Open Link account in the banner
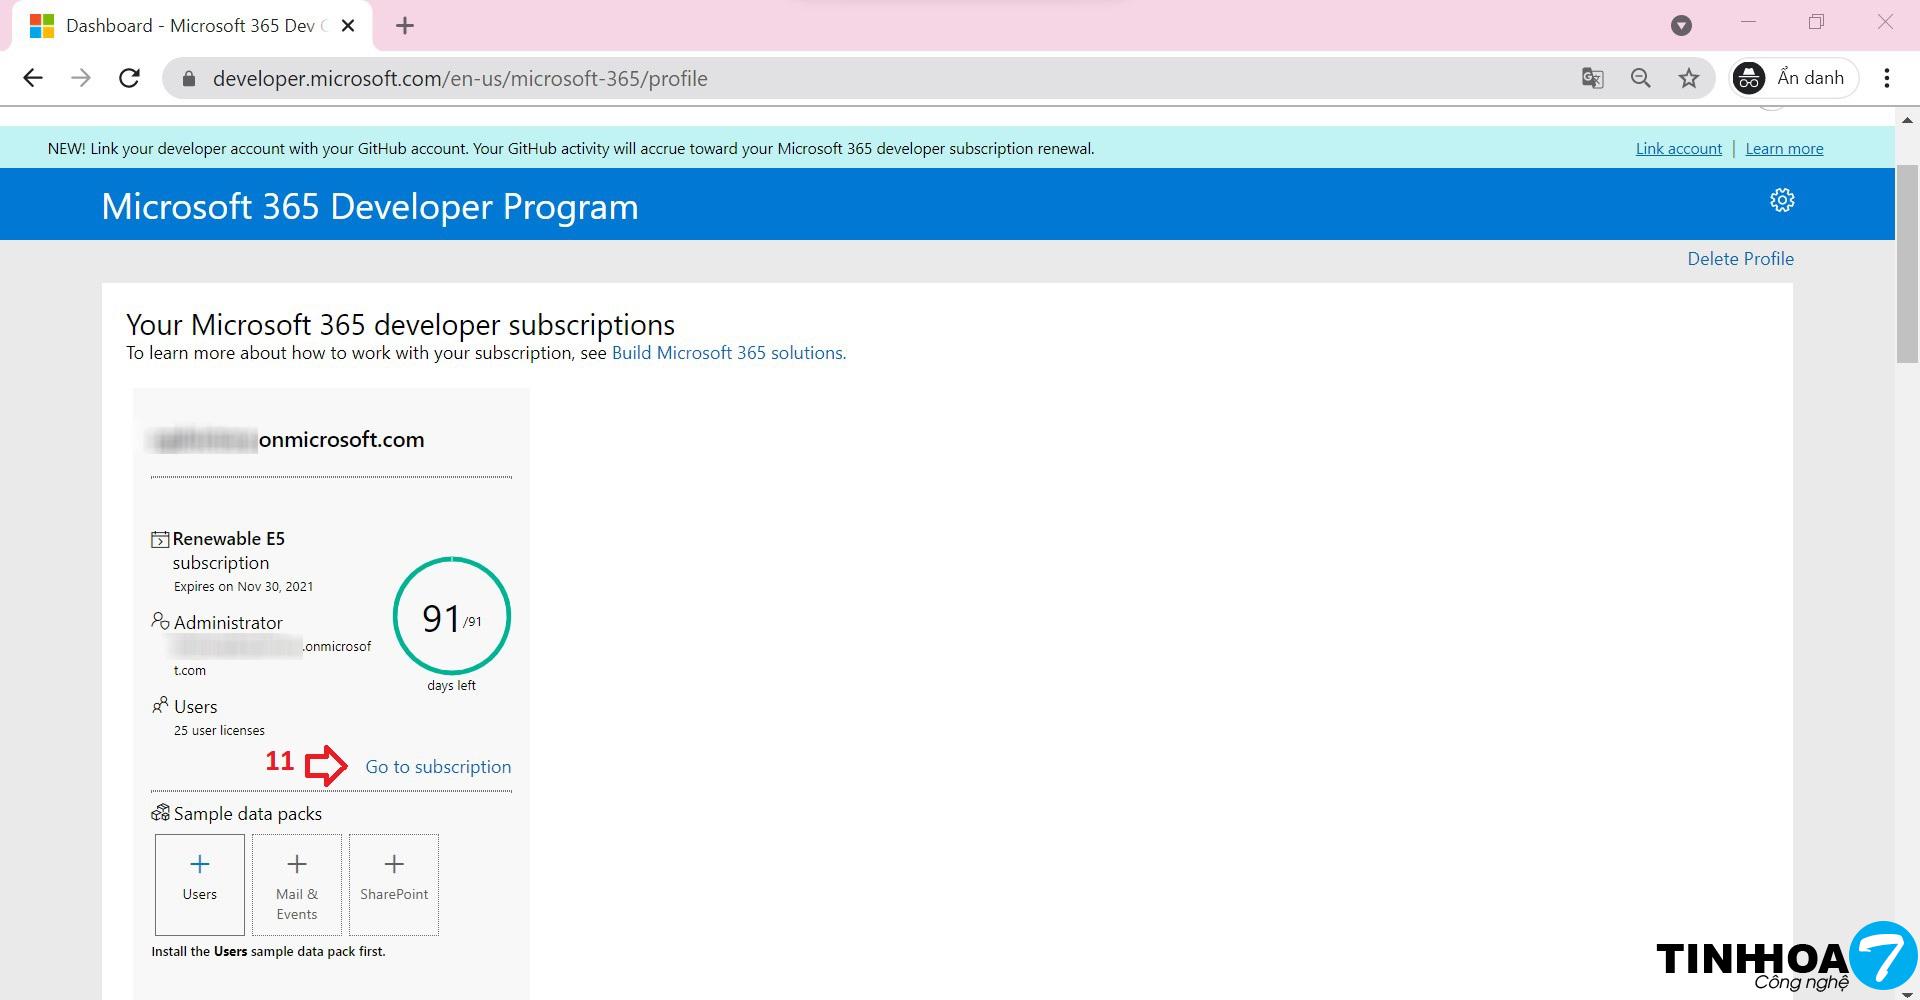The image size is (1920, 1000). pyautogui.click(x=1678, y=149)
